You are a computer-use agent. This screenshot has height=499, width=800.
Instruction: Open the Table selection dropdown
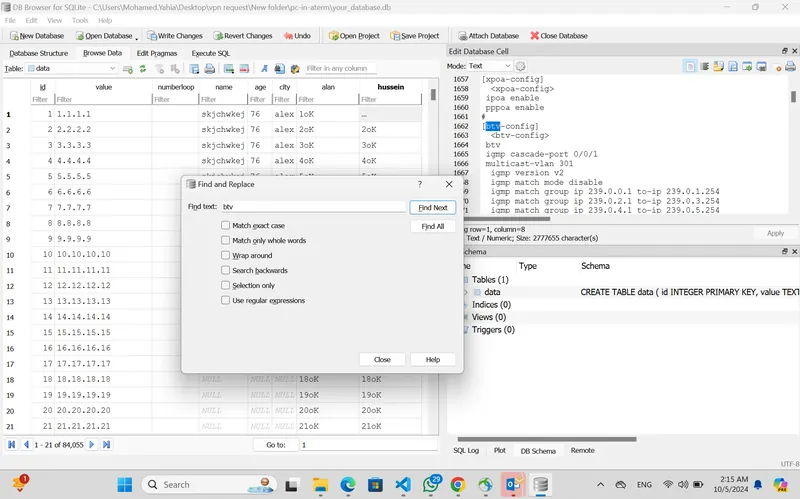[x=71, y=68]
